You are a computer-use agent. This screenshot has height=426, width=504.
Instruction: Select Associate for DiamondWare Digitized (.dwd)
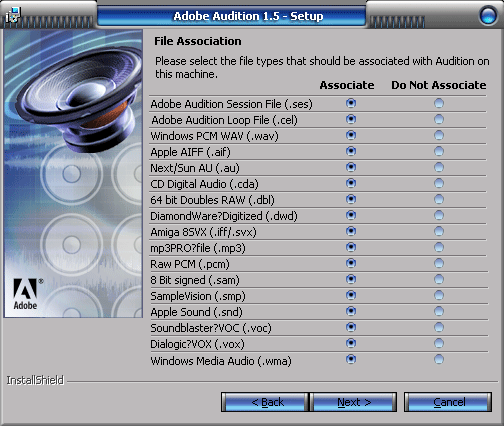[x=351, y=215]
